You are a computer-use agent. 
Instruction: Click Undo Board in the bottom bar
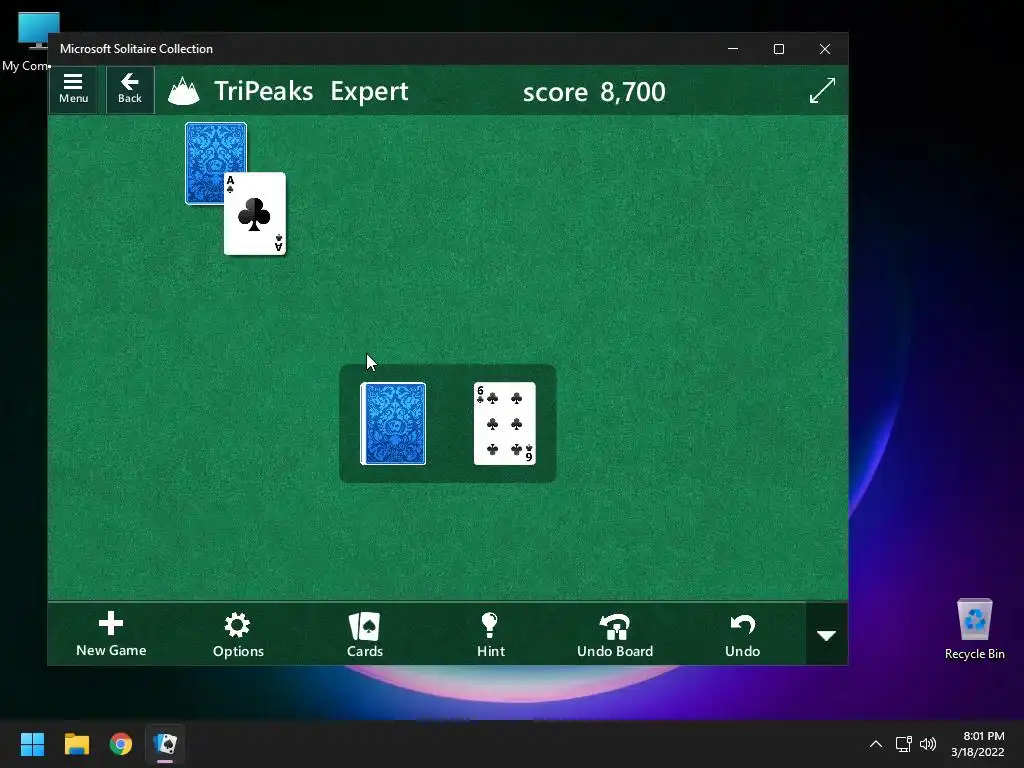(x=615, y=633)
